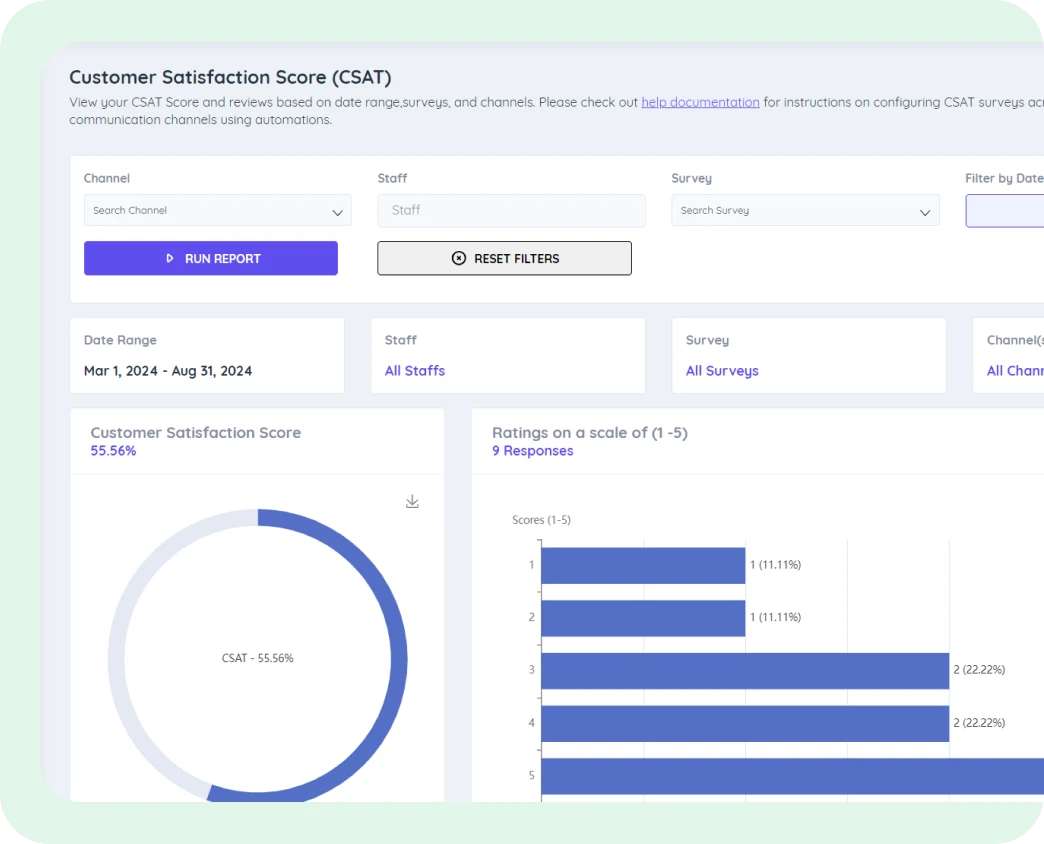This screenshot has width=1044, height=844.
Task: Select the bar for score 1
Action: point(643,565)
